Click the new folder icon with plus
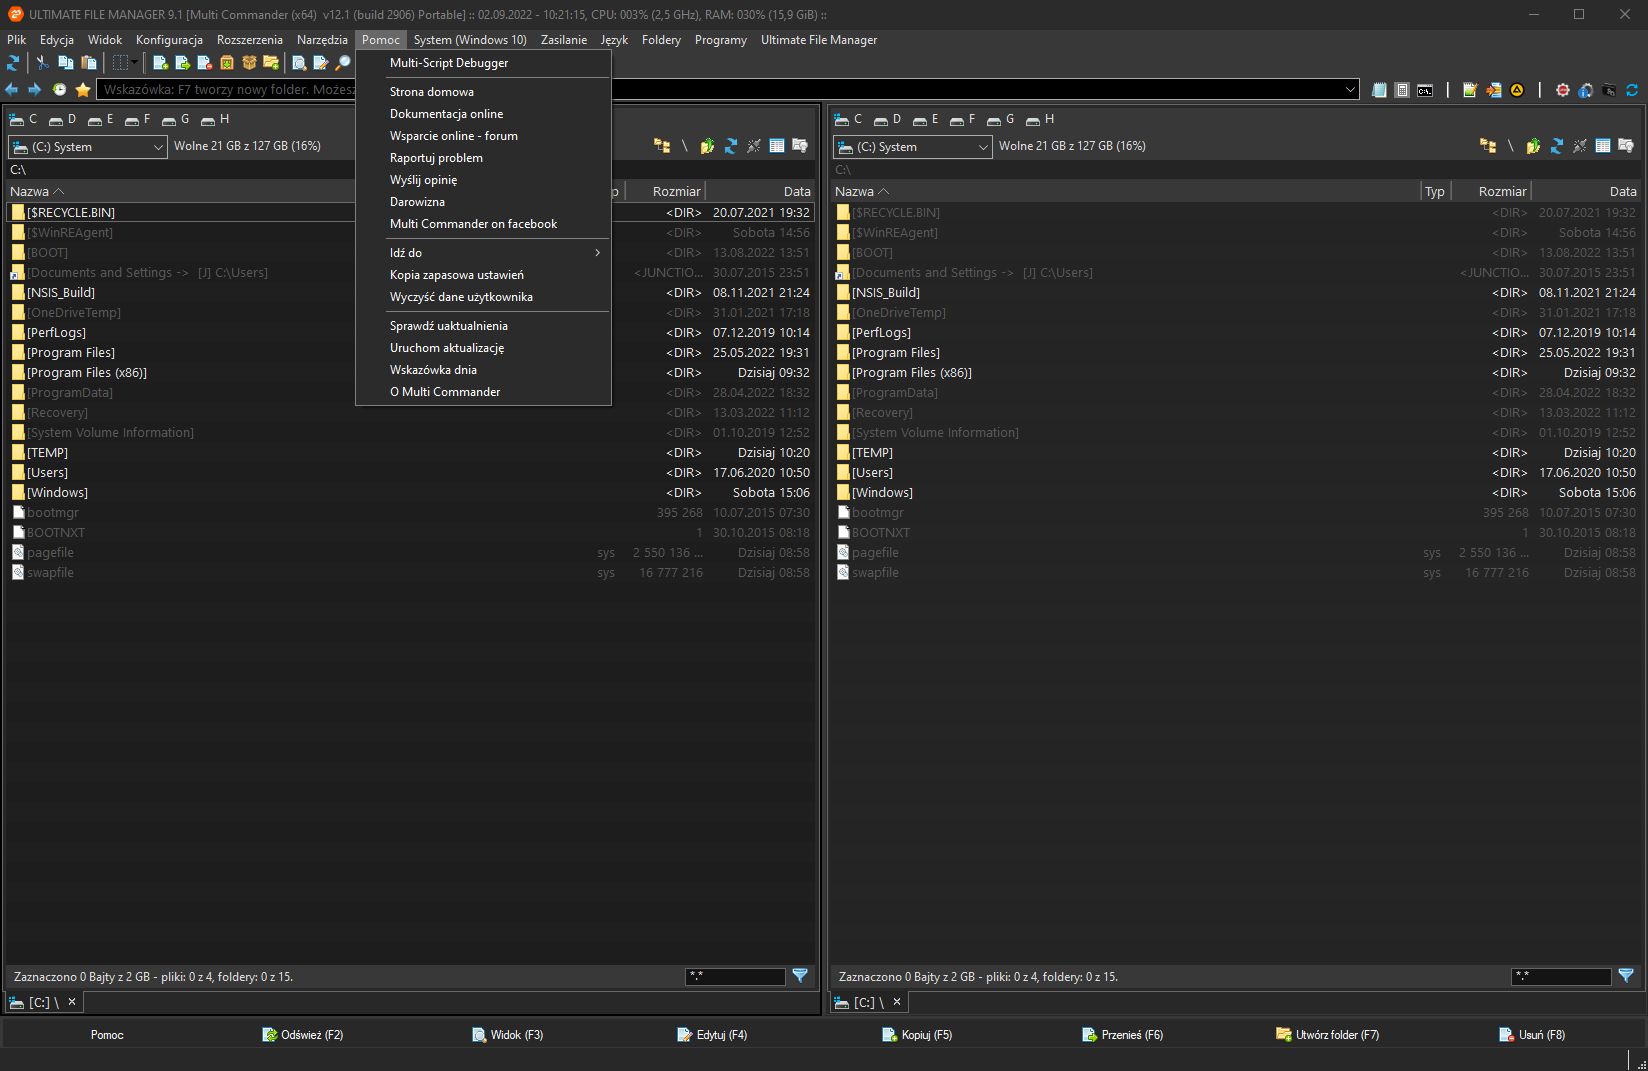Viewport: 1648px width, 1071px height. point(271,63)
